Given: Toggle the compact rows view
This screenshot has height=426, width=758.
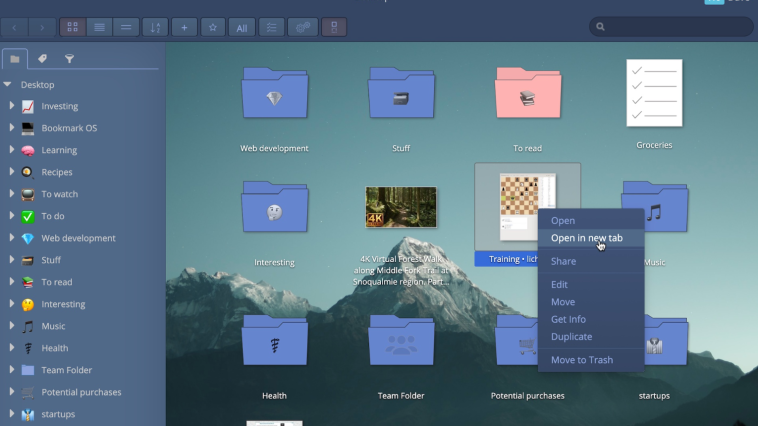Looking at the screenshot, I should (x=126, y=27).
